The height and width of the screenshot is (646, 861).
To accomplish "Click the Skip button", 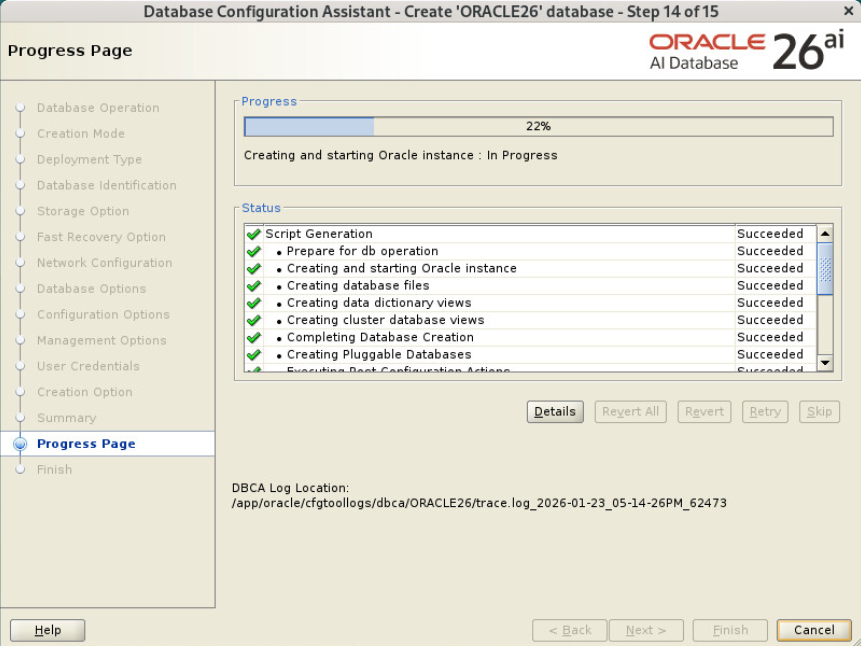I will pos(819,411).
